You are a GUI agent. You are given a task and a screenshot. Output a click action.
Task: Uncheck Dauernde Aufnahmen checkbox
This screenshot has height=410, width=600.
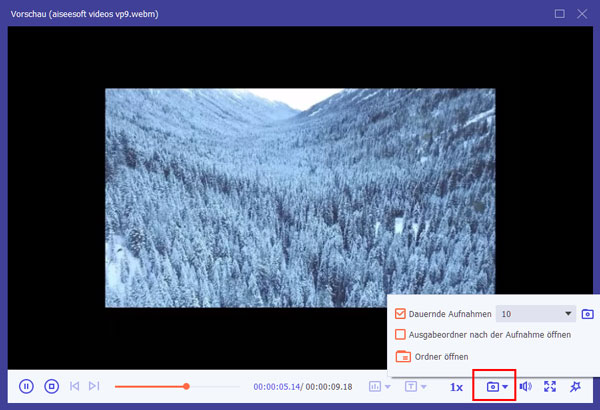401,314
